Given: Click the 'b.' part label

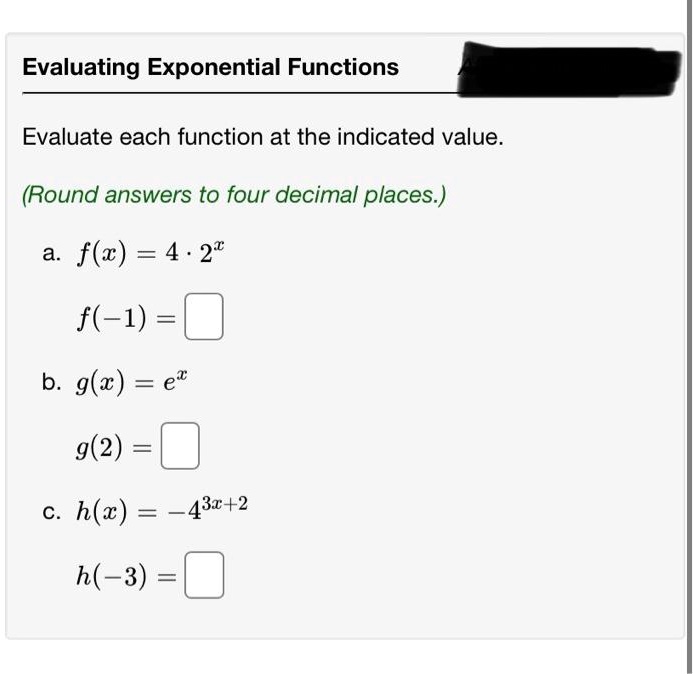Looking at the screenshot, I should tap(52, 383).
